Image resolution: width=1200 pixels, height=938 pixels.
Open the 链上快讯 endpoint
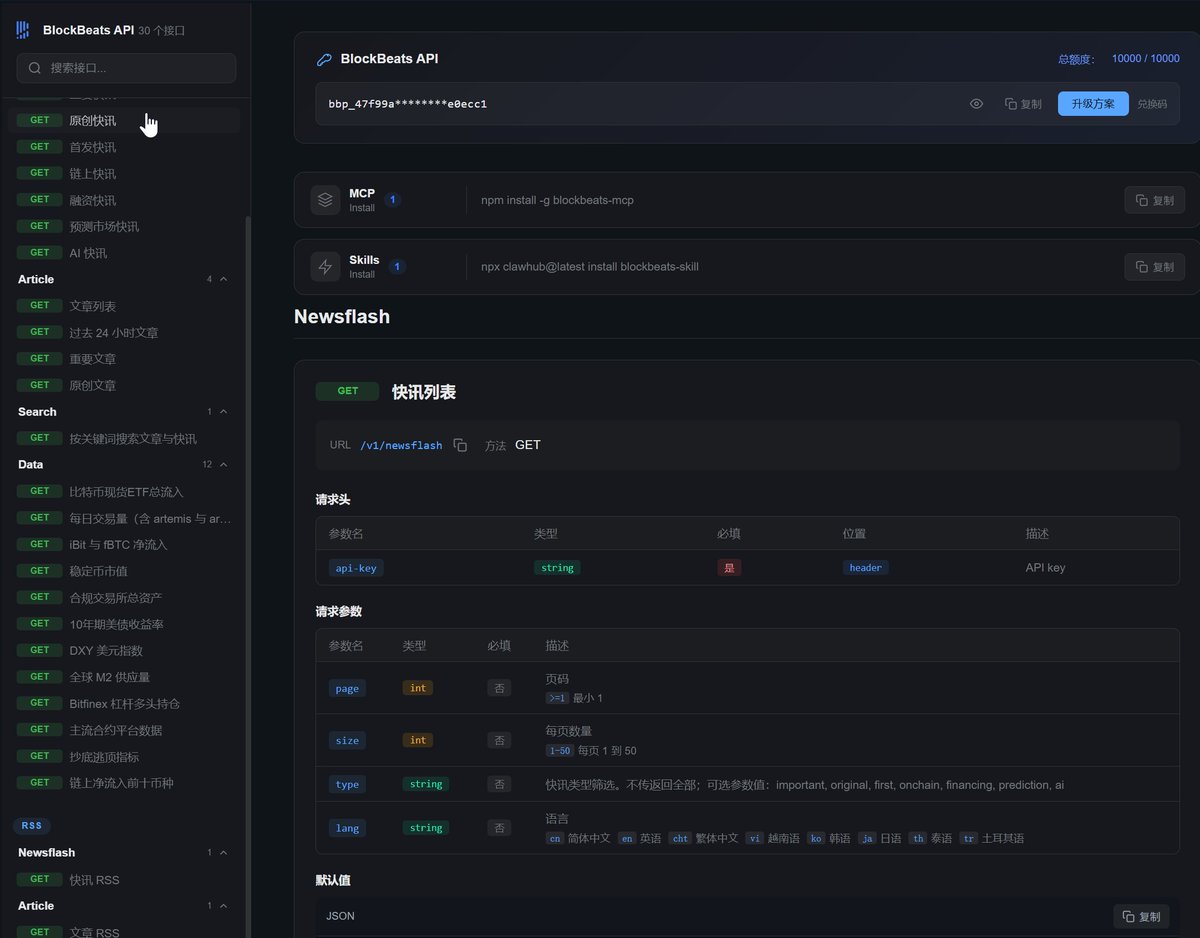coord(124,173)
